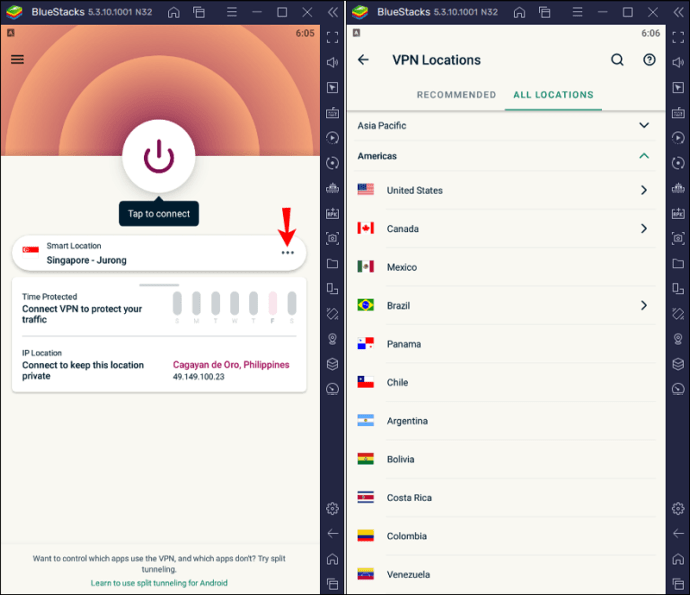
Task: Click Android back arrow in left sidebar
Action: pyautogui.click(x=332, y=534)
